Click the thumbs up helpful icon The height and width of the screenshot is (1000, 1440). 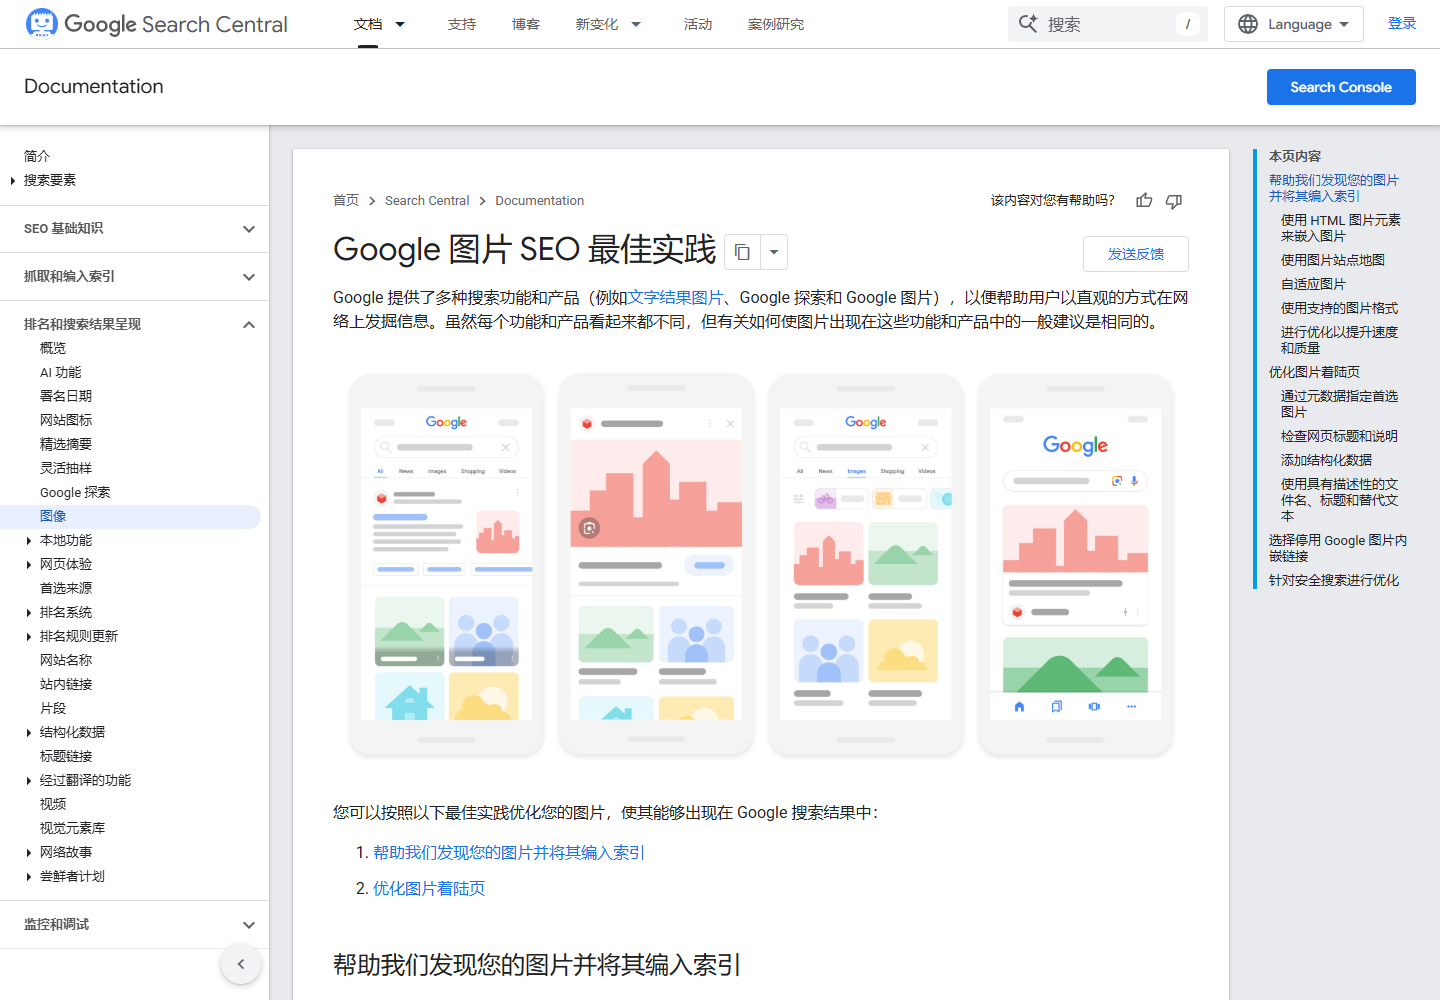pyautogui.click(x=1144, y=201)
